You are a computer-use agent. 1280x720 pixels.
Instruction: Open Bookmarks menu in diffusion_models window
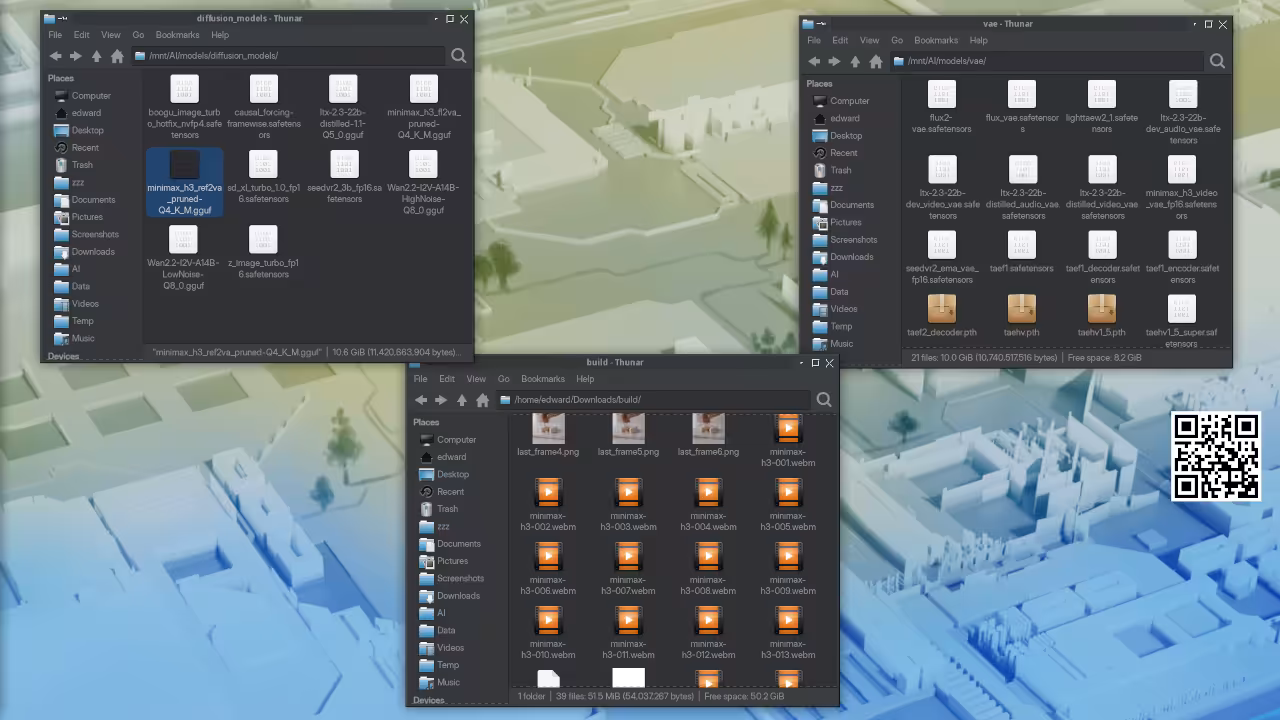[x=177, y=35]
